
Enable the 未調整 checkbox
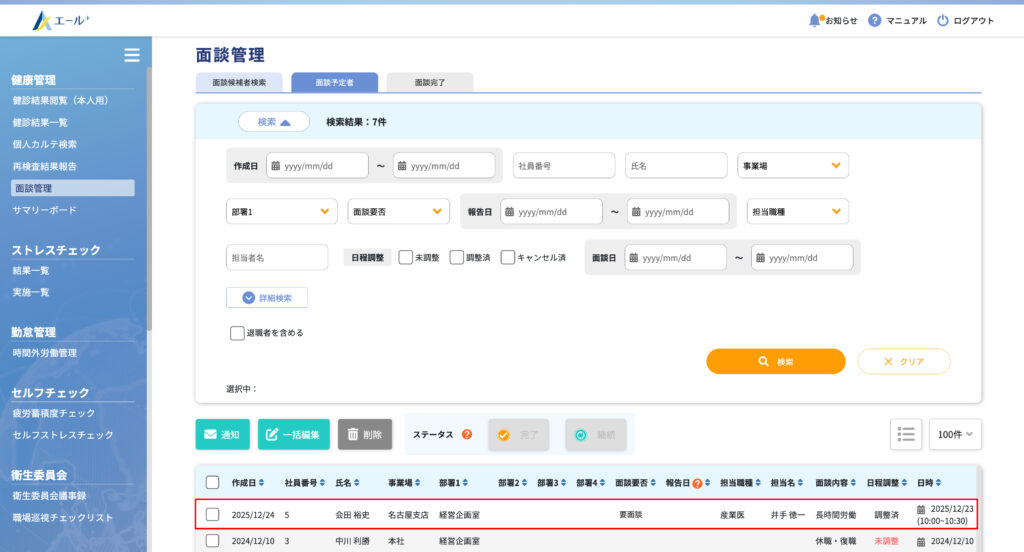point(406,257)
